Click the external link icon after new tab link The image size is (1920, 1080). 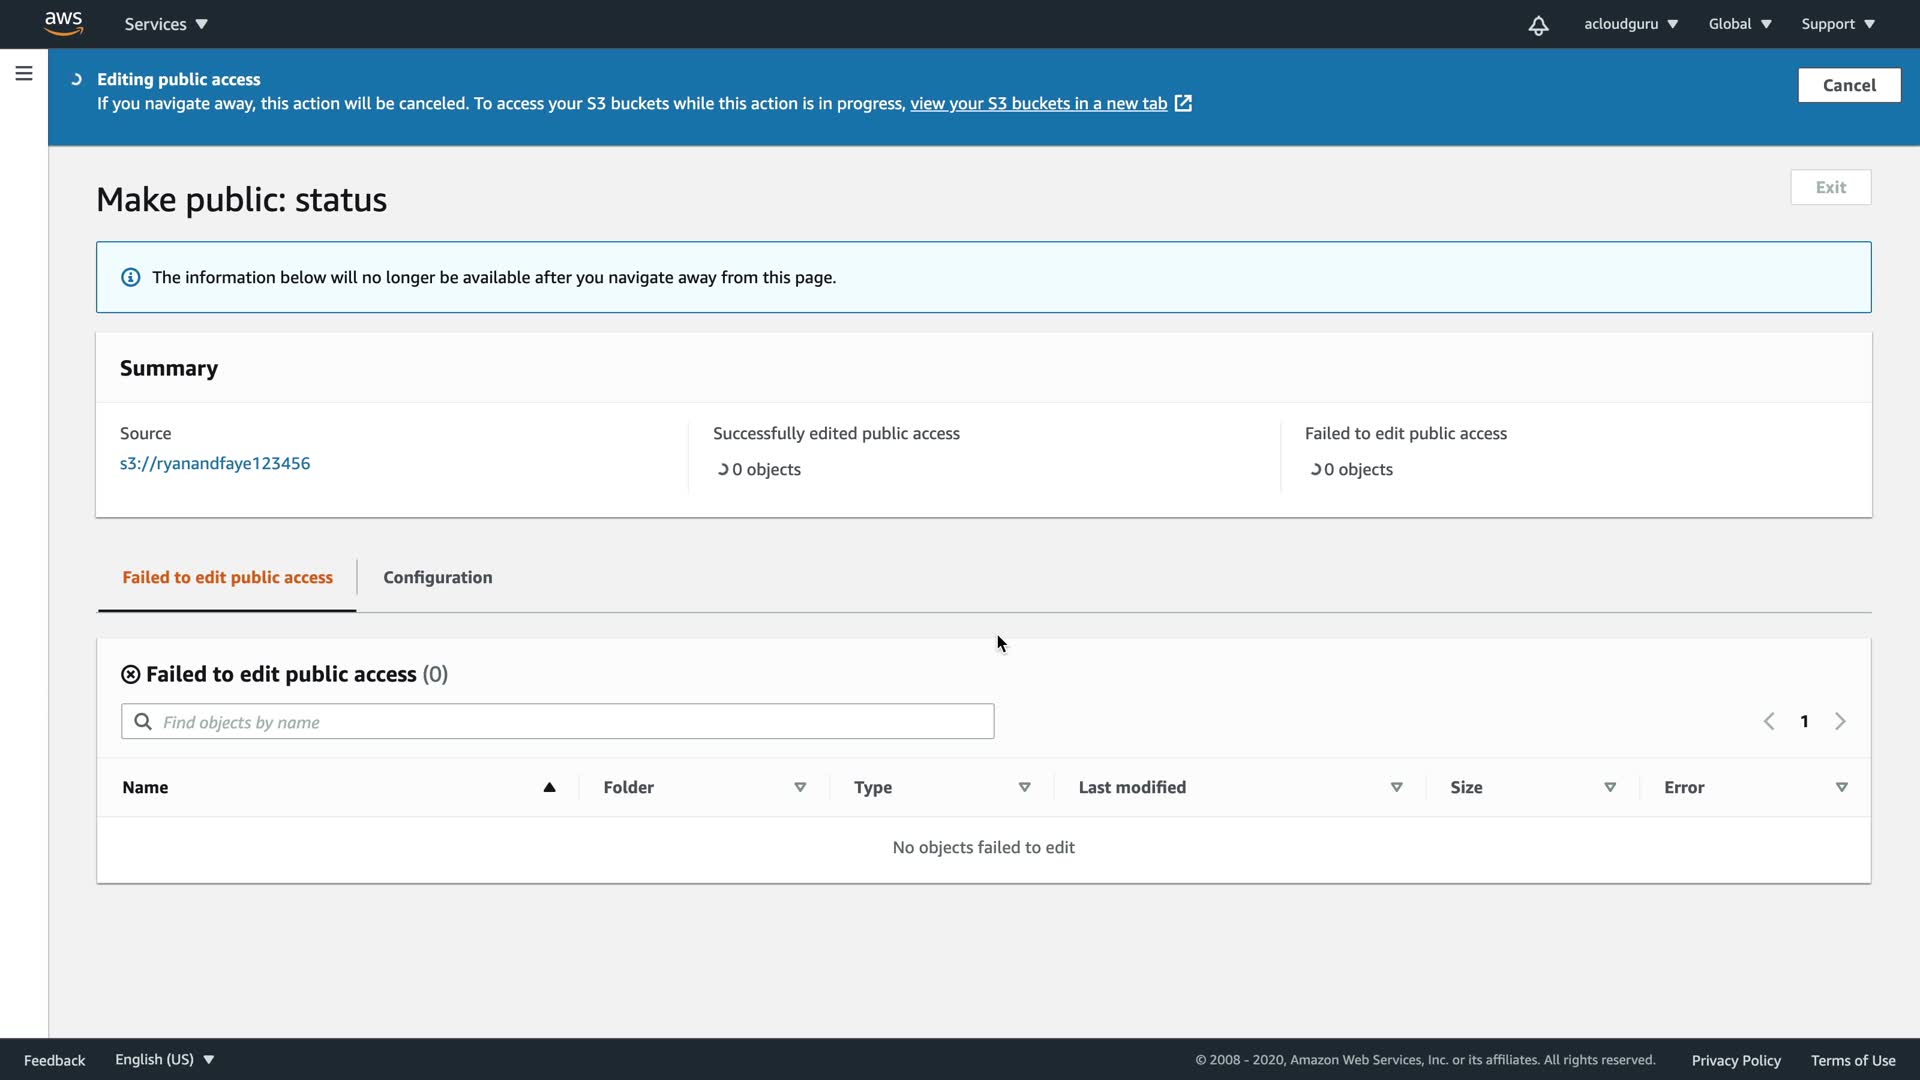pos(1183,104)
